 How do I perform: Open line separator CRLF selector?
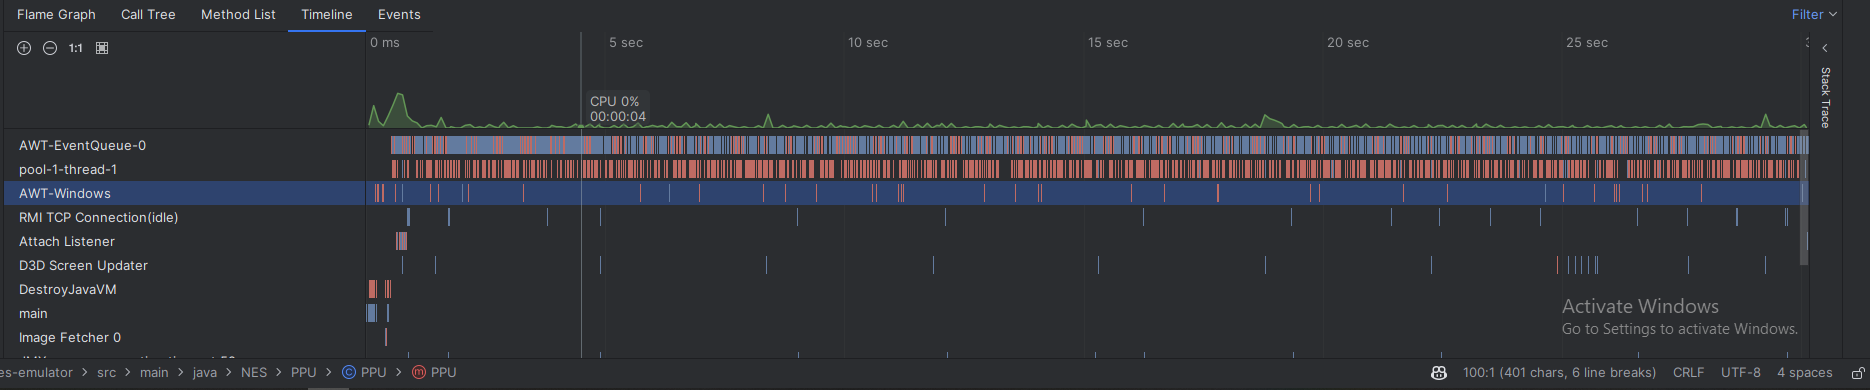(x=1689, y=372)
